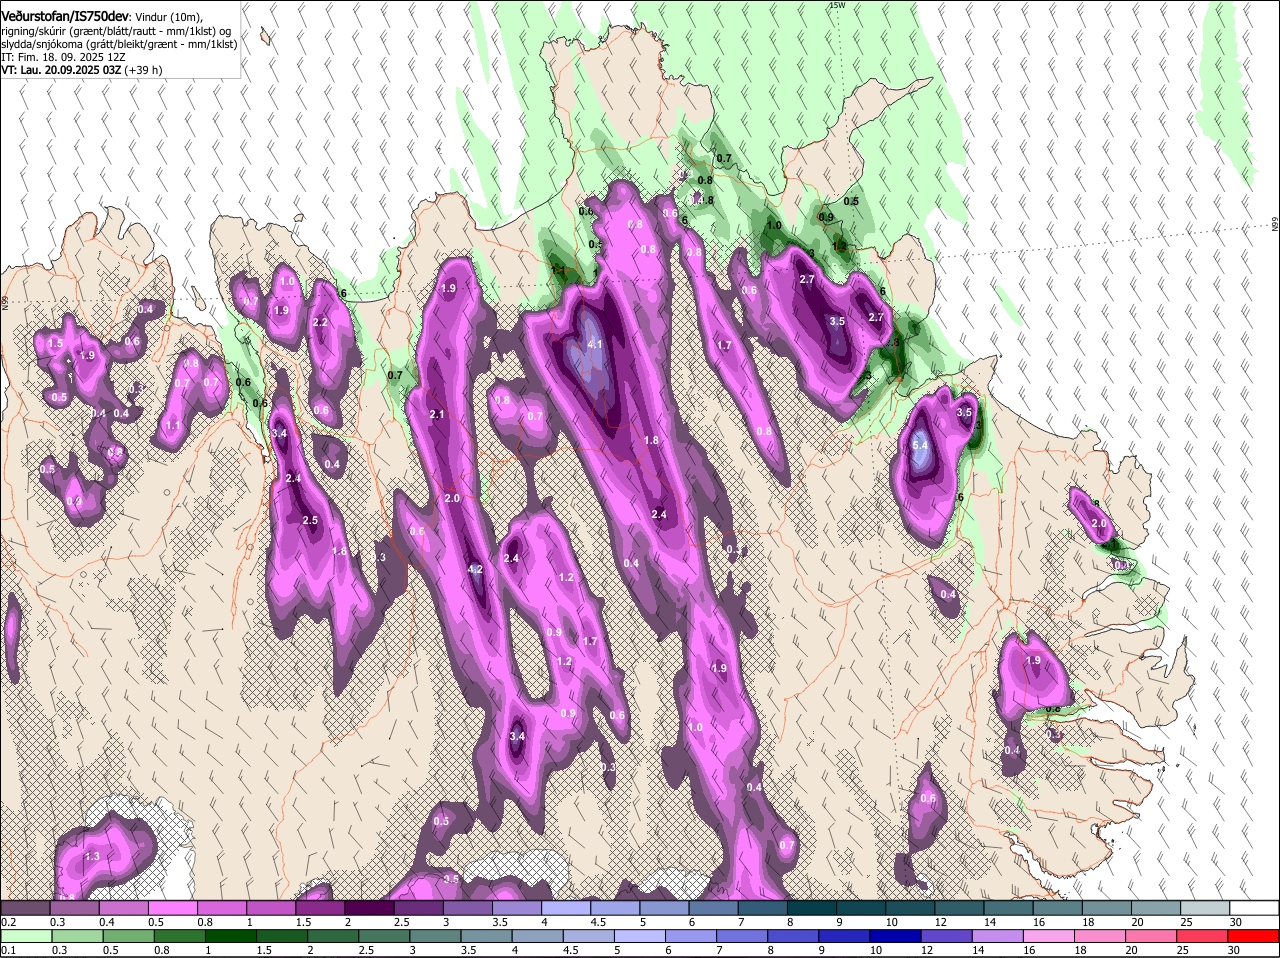Click the pale green swatch starting at 0.1 in the lower legend
Image resolution: width=1280 pixels, height=958 pixels.
26,937
